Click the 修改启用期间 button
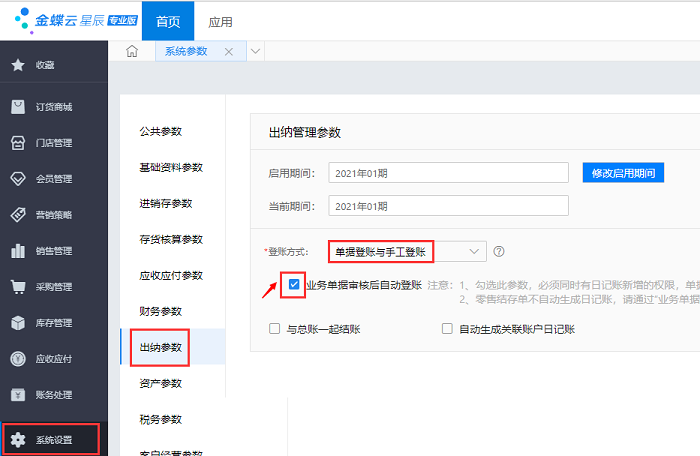Screen dimensions: 700x456 click(x=623, y=173)
